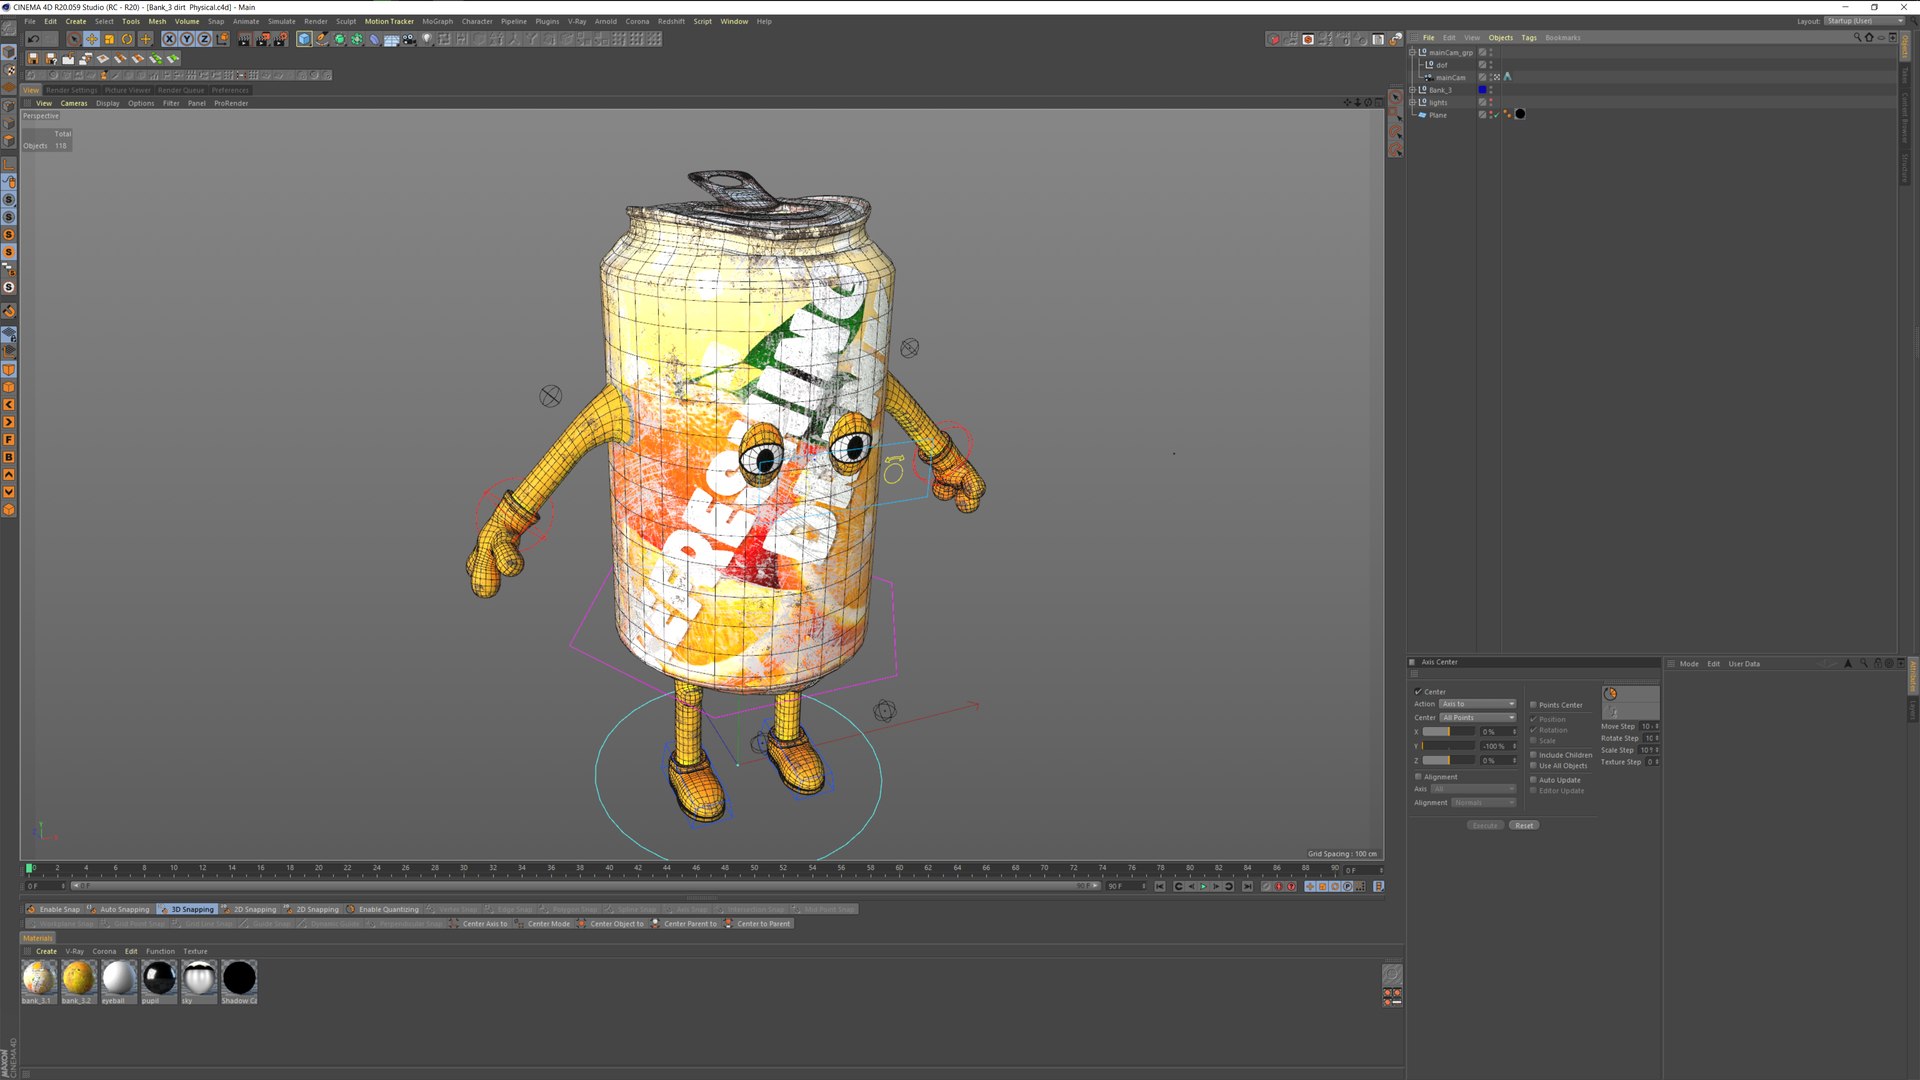Add a Cube primitive object

point(304,39)
